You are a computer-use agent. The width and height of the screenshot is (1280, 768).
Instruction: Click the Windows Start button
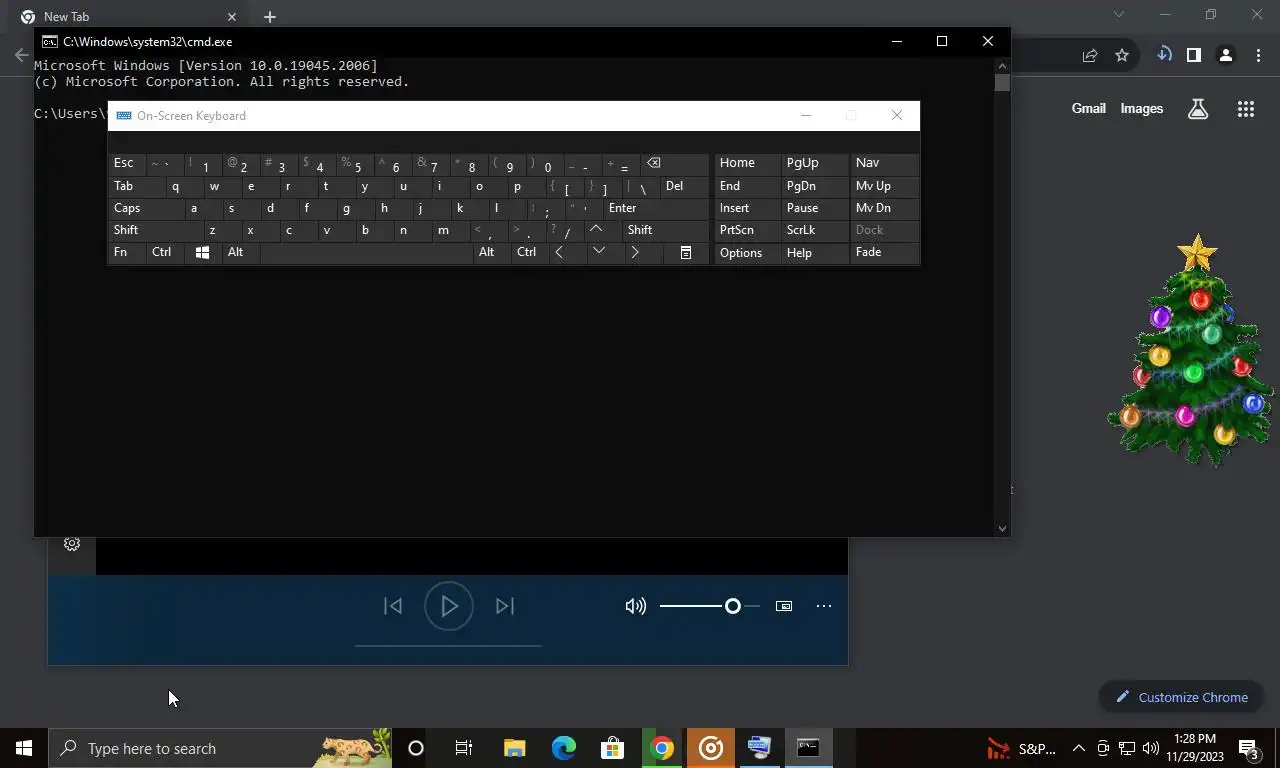pos(24,748)
